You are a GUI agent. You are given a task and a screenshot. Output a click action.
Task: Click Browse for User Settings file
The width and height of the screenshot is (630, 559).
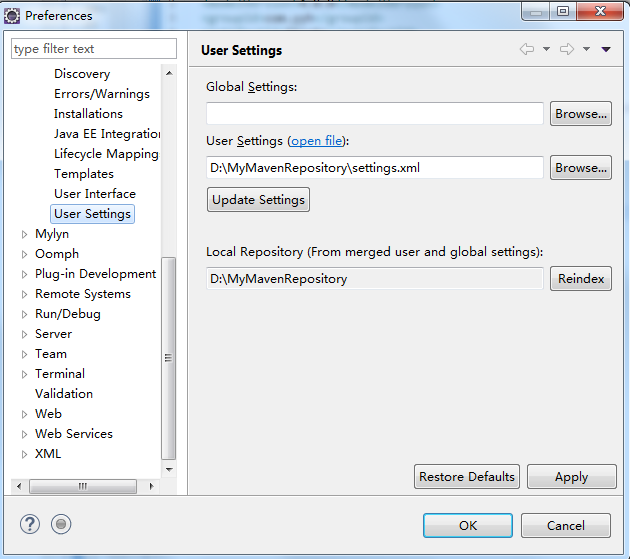[x=581, y=168]
